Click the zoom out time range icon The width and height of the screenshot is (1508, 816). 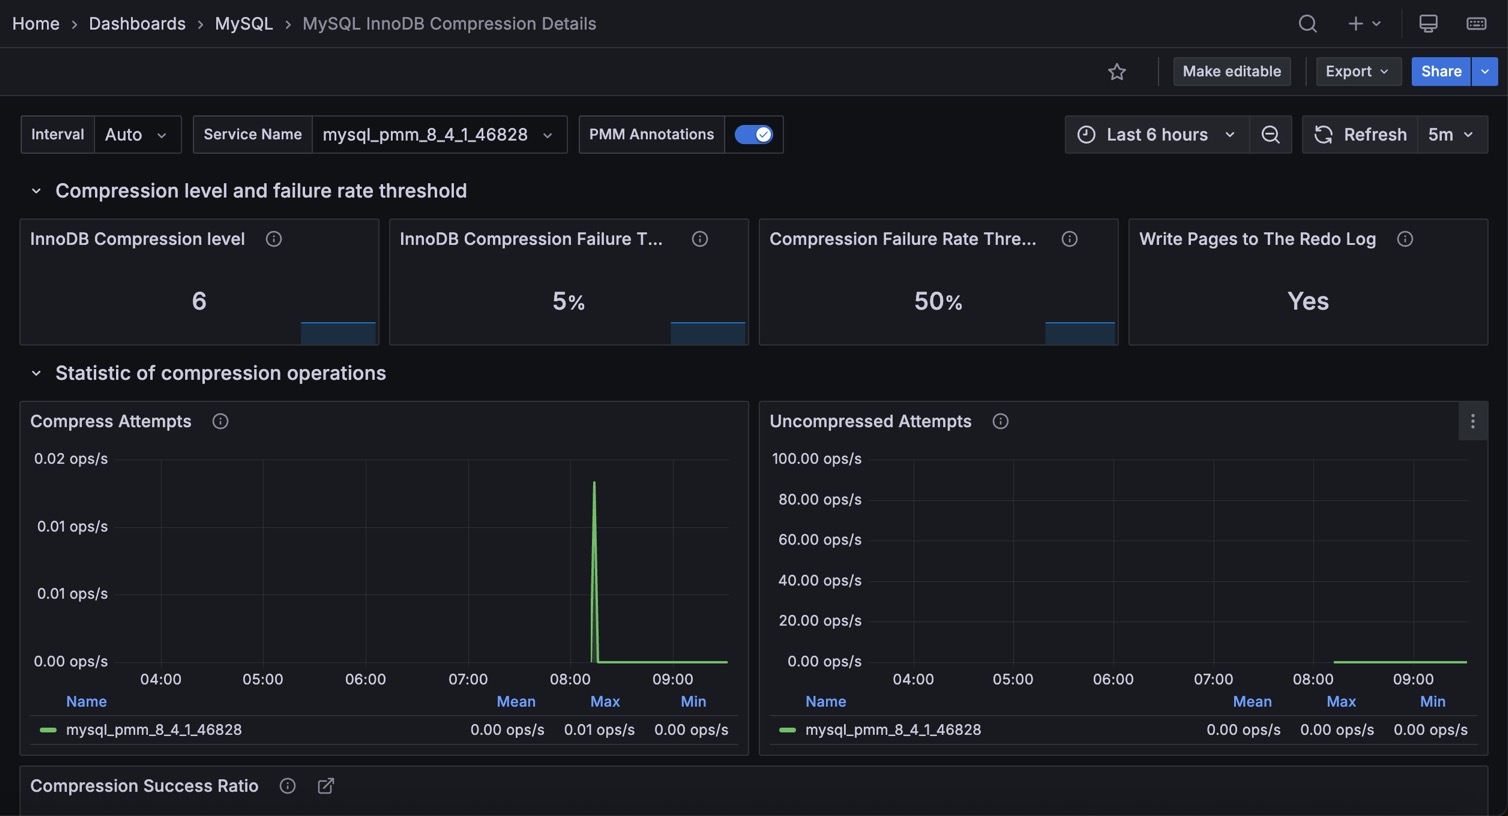[x=1270, y=134]
